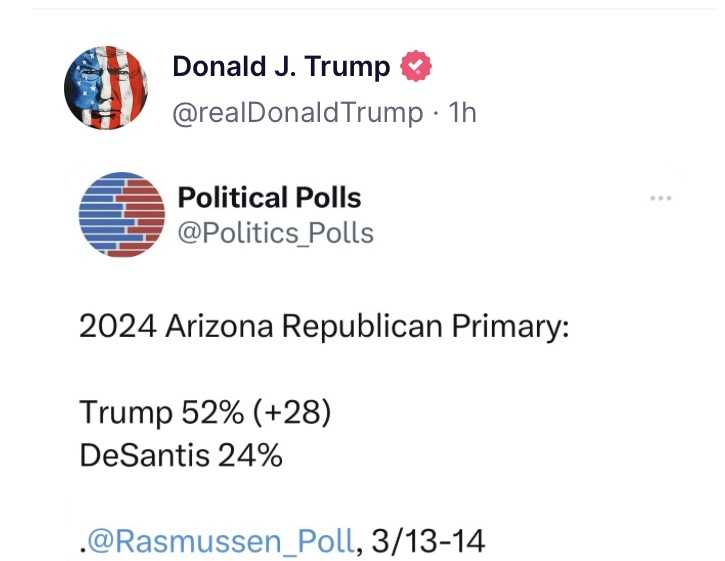Open the @realDonaldTrump handle
This screenshot has height=561, width=725.
(298, 113)
